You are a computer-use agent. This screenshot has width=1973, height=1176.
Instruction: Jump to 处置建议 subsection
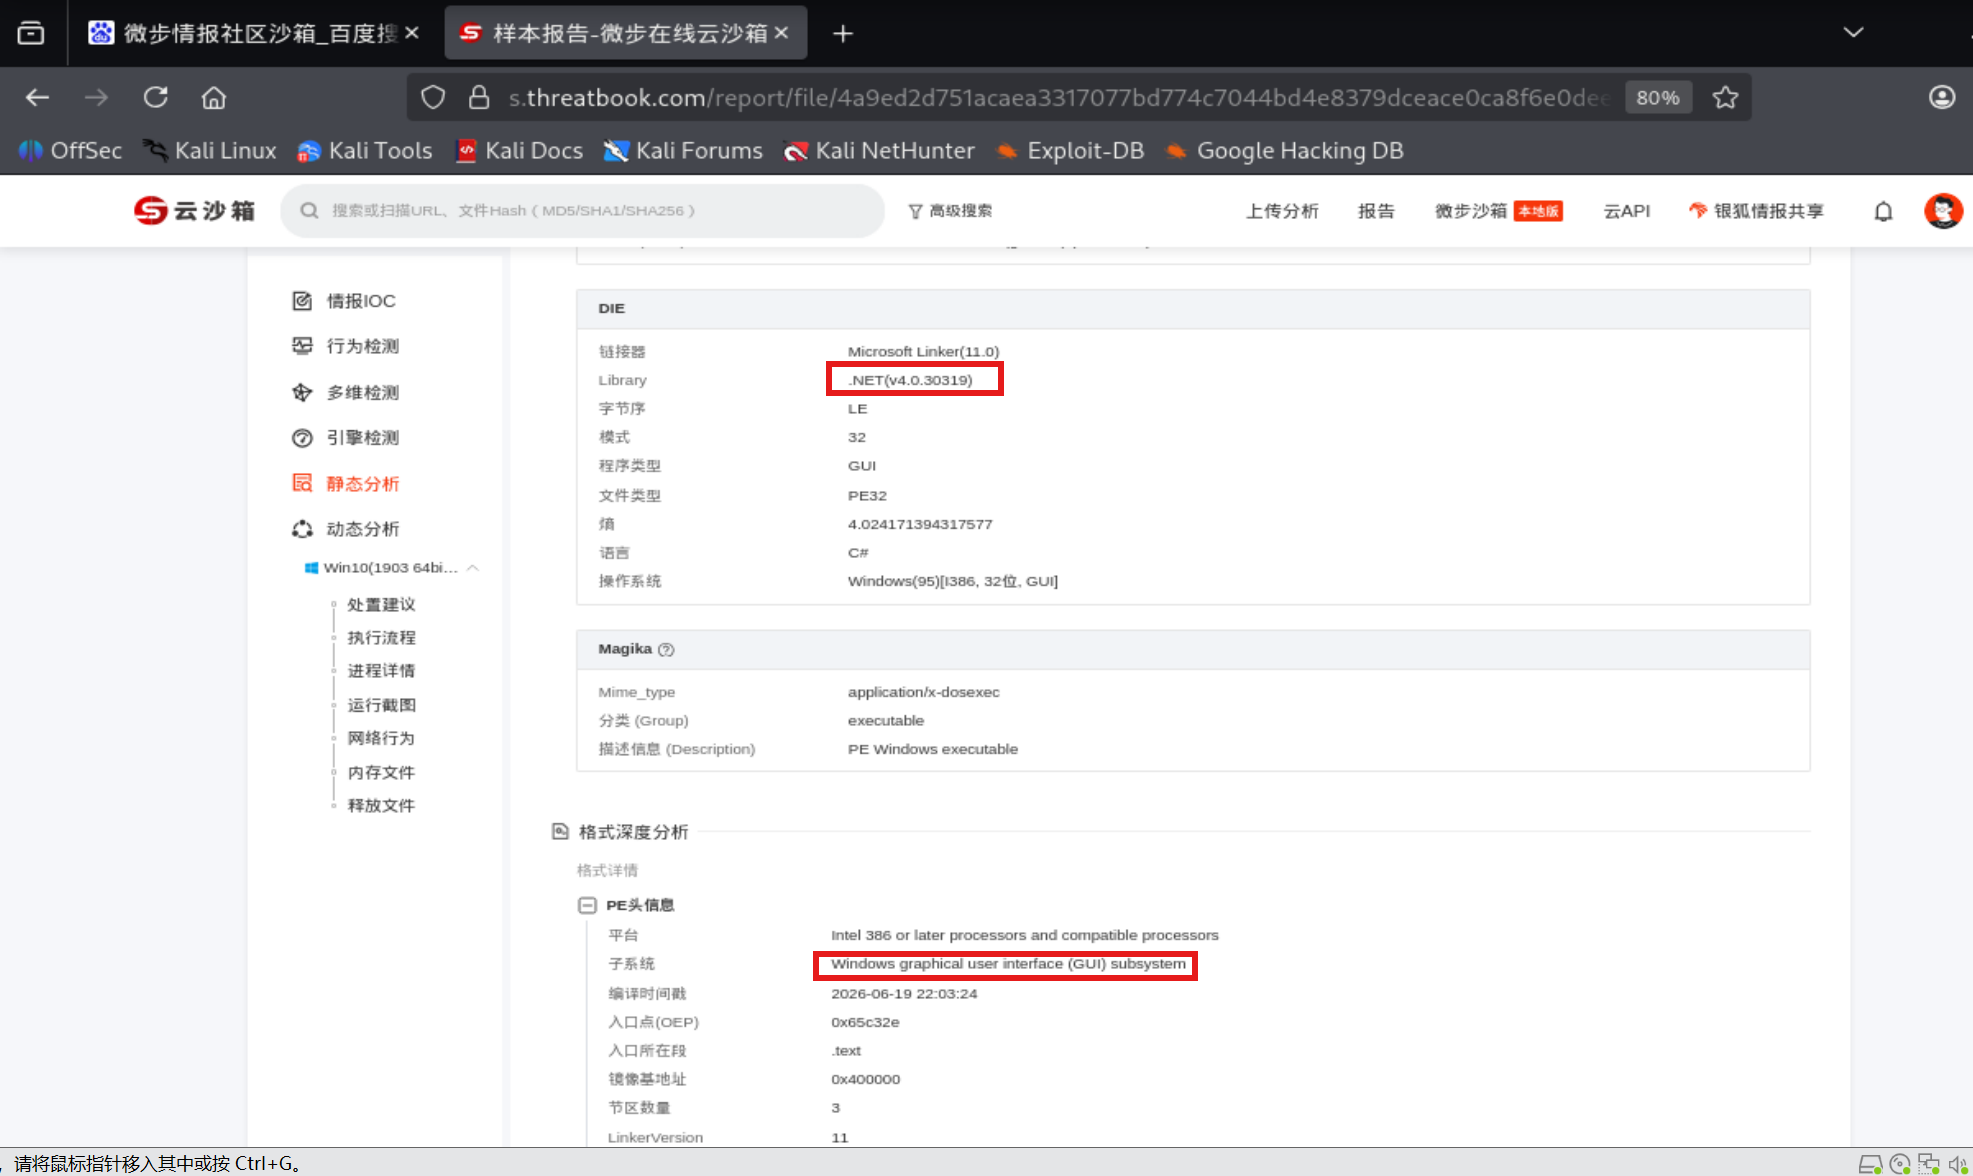click(381, 605)
